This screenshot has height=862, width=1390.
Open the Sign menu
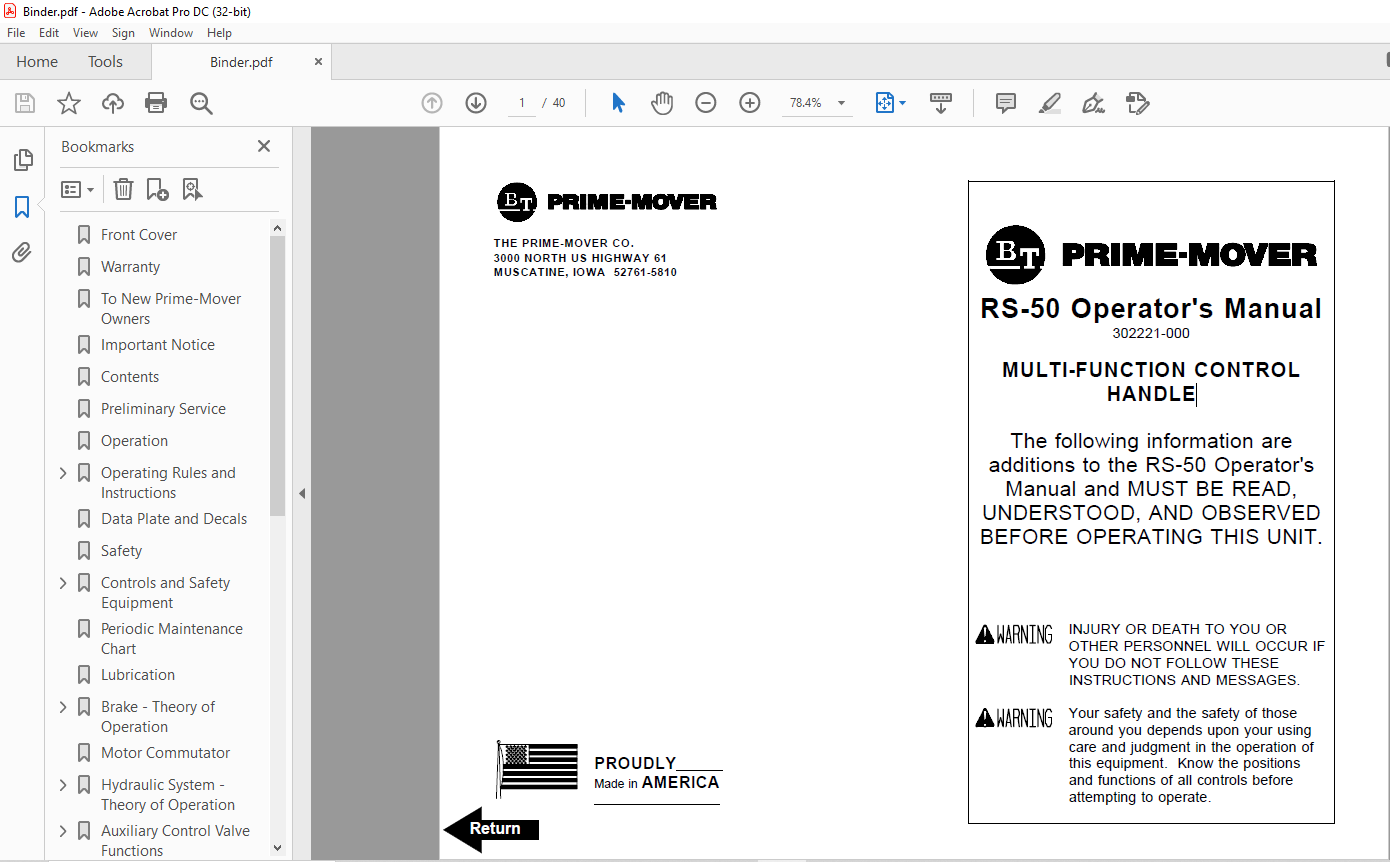[x=123, y=33]
